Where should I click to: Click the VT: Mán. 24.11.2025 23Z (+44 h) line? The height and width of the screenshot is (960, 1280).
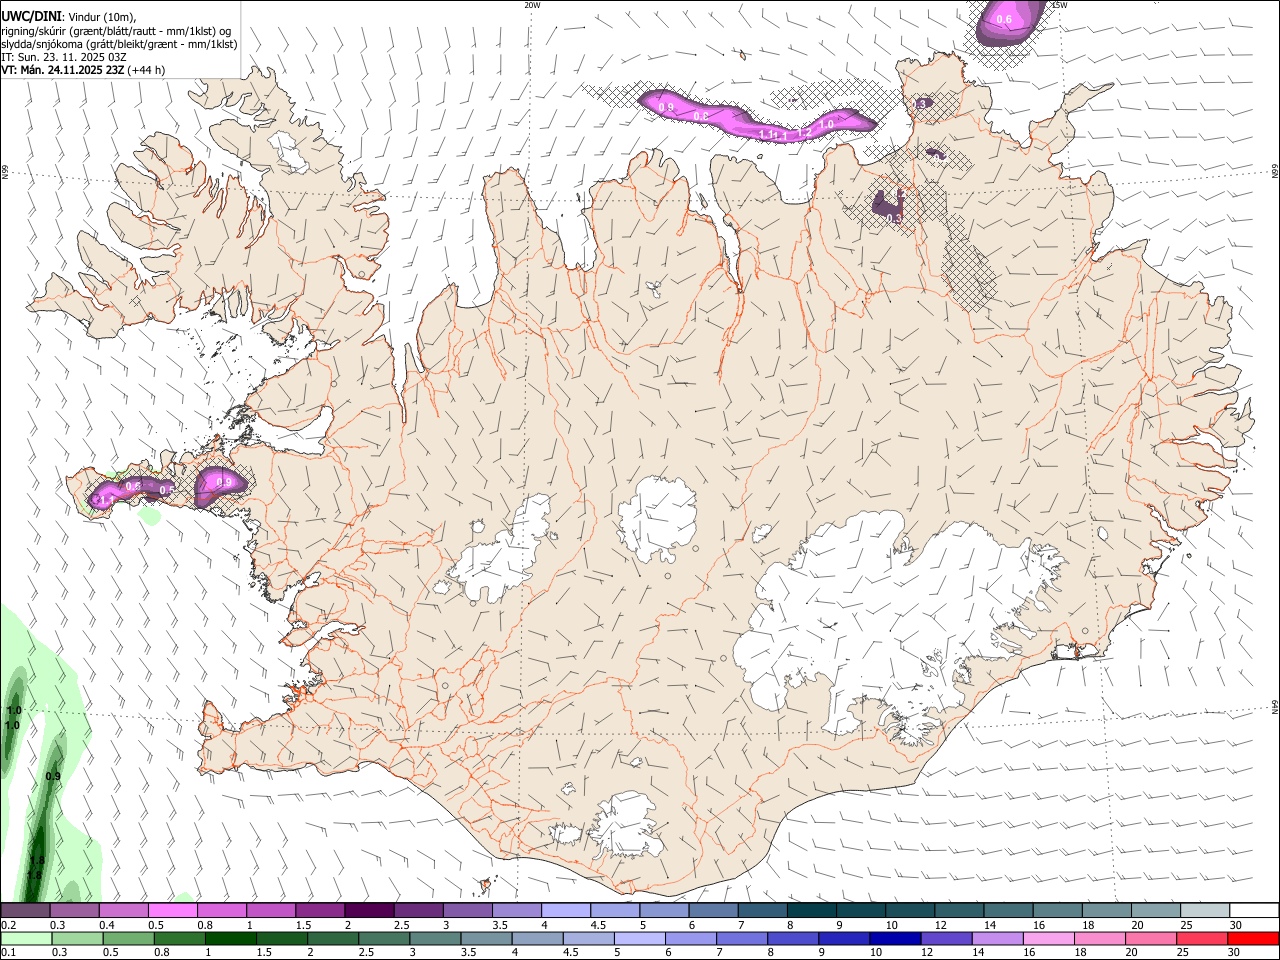click(x=83, y=70)
